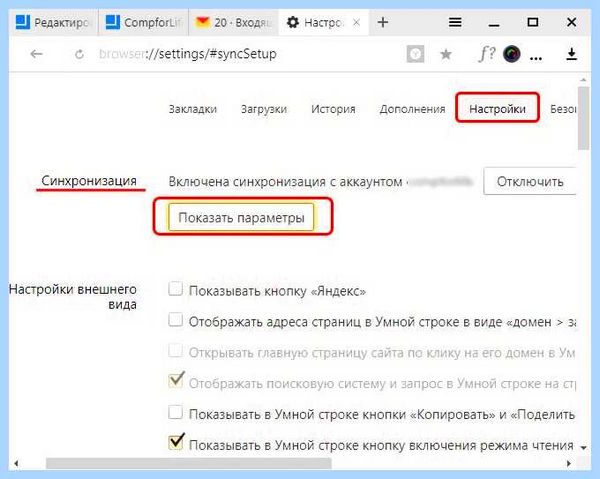The height and width of the screenshot is (479, 600).
Task: Enable Показывать кнопку «Яндекс» checkbox
Action: tap(175, 289)
